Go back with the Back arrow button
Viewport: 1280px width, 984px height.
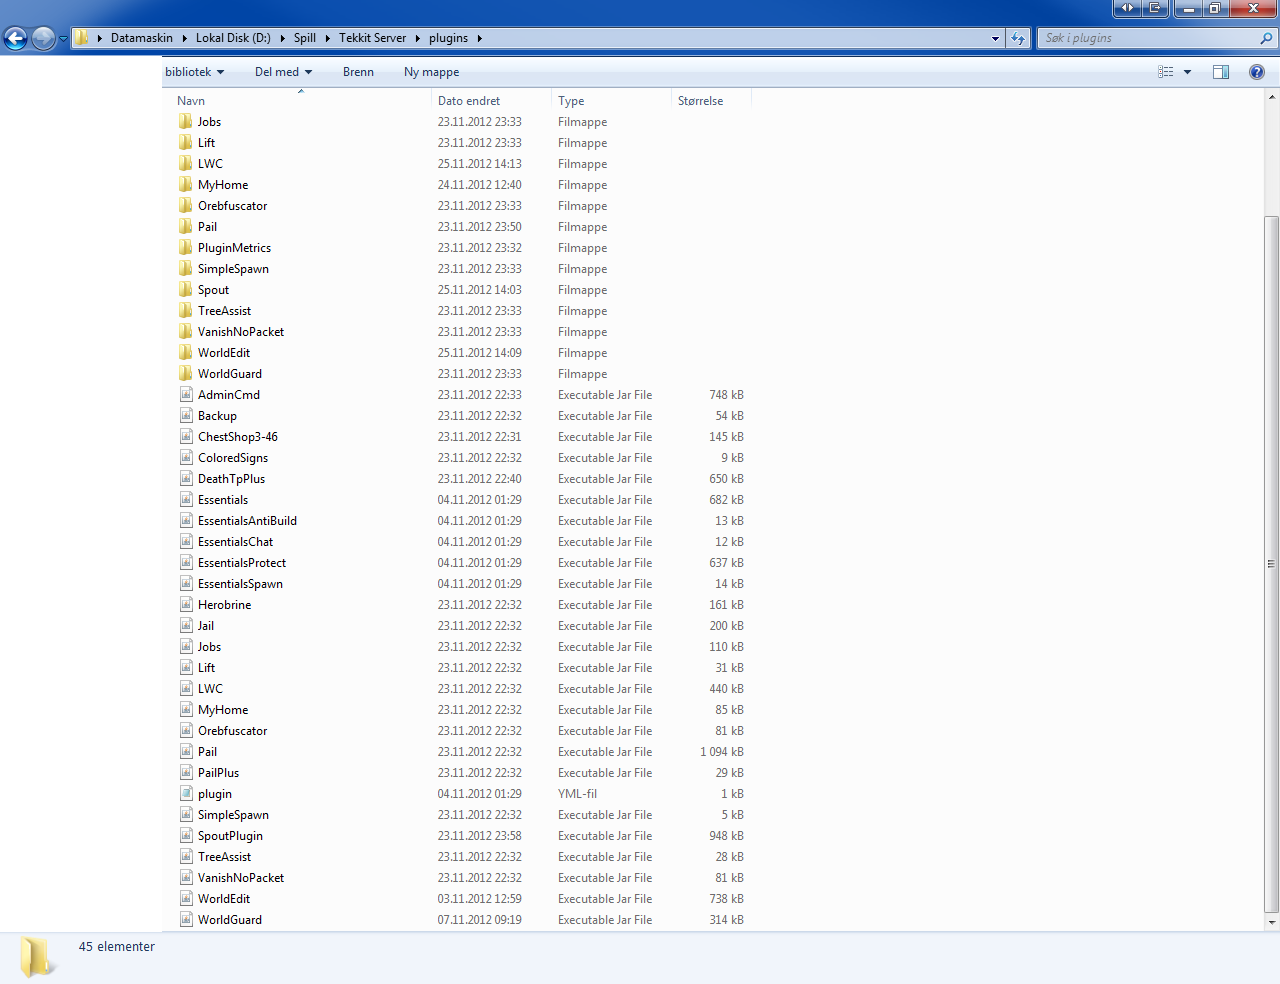[16, 38]
